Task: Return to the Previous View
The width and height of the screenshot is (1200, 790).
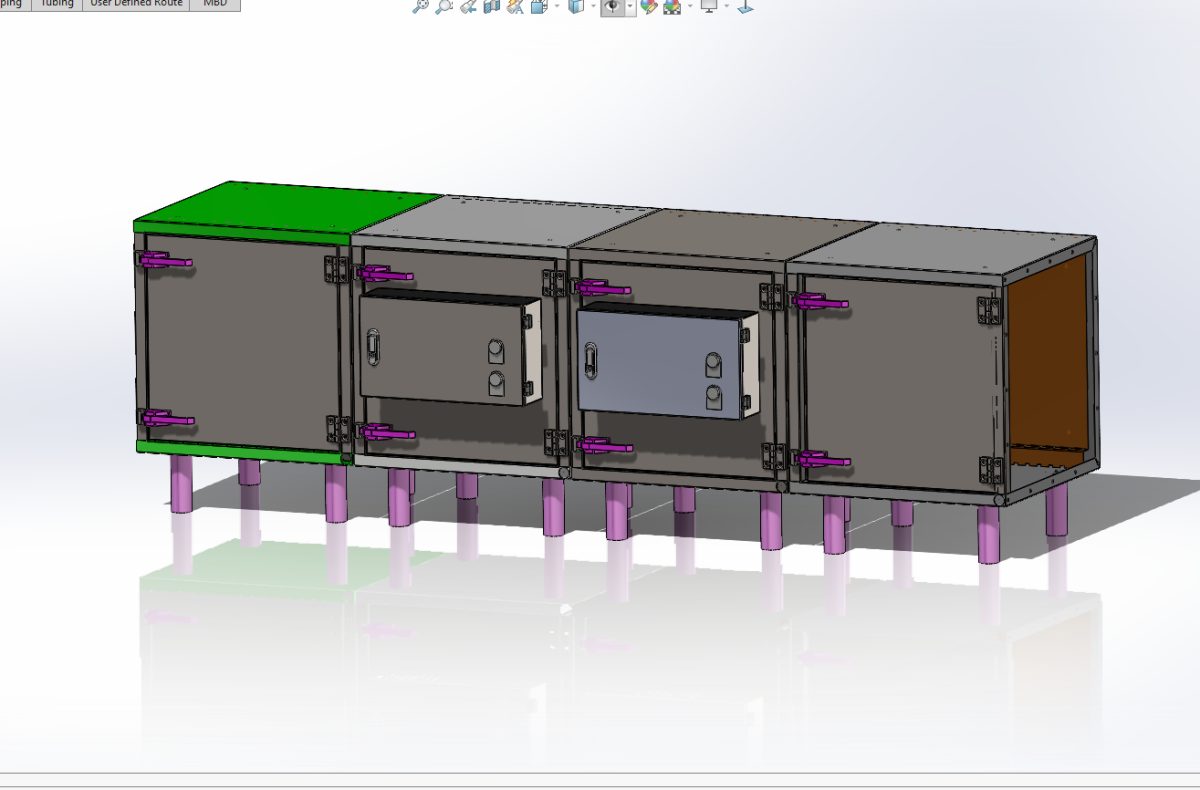Action: coord(468,6)
